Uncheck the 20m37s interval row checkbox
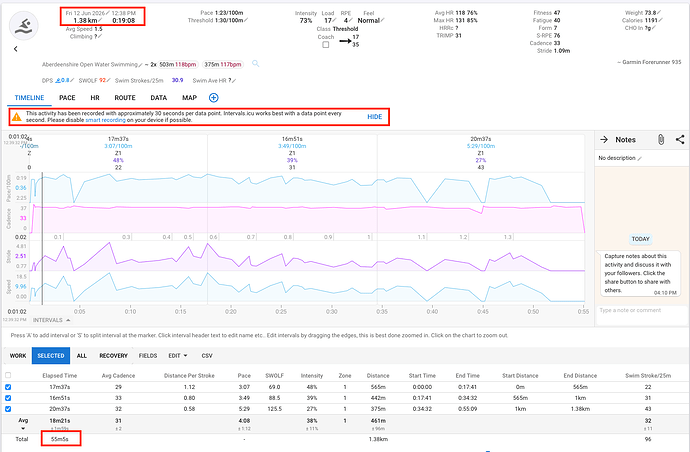This screenshot has width=690, height=452. click(x=8, y=409)
